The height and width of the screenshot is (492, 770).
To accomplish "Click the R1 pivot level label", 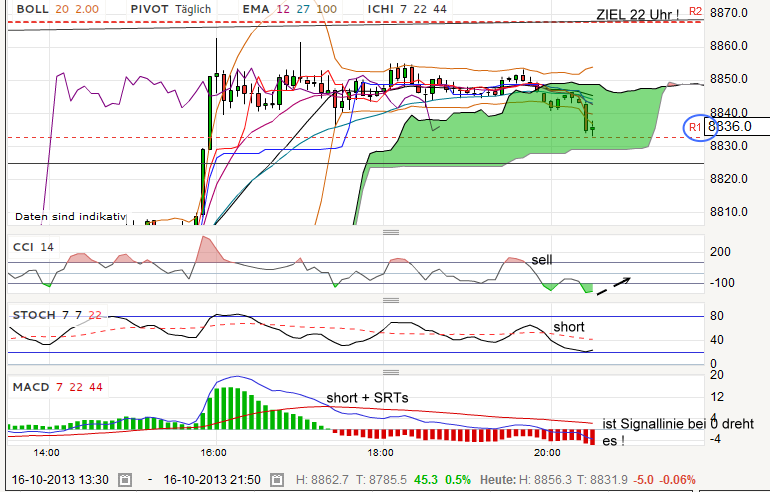I will pyautogui.click(x=695, y=128).
